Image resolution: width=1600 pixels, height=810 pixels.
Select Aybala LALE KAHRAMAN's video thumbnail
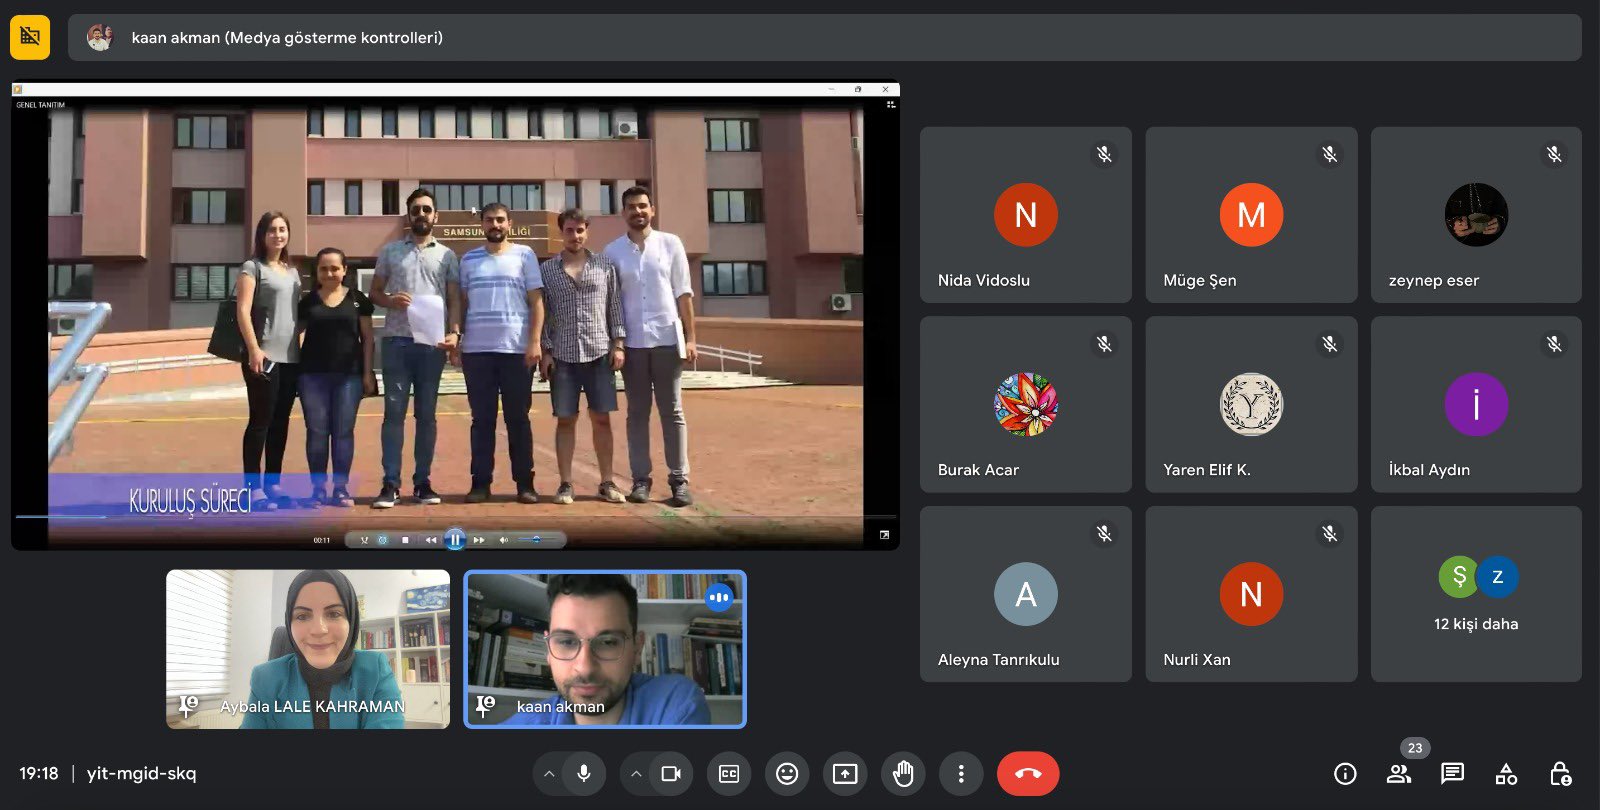click(x=308, y=649)
